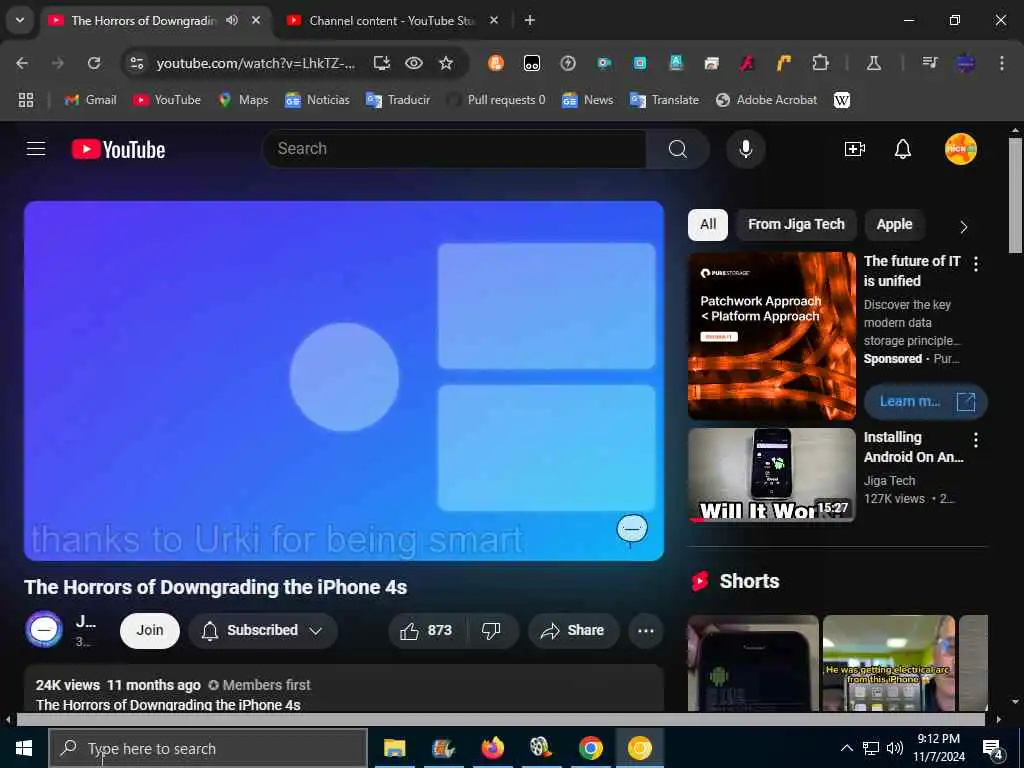Expand the Subscribed notification dropdown
The height and width of the screenshot is (768, 1024).
pos(263,630)
